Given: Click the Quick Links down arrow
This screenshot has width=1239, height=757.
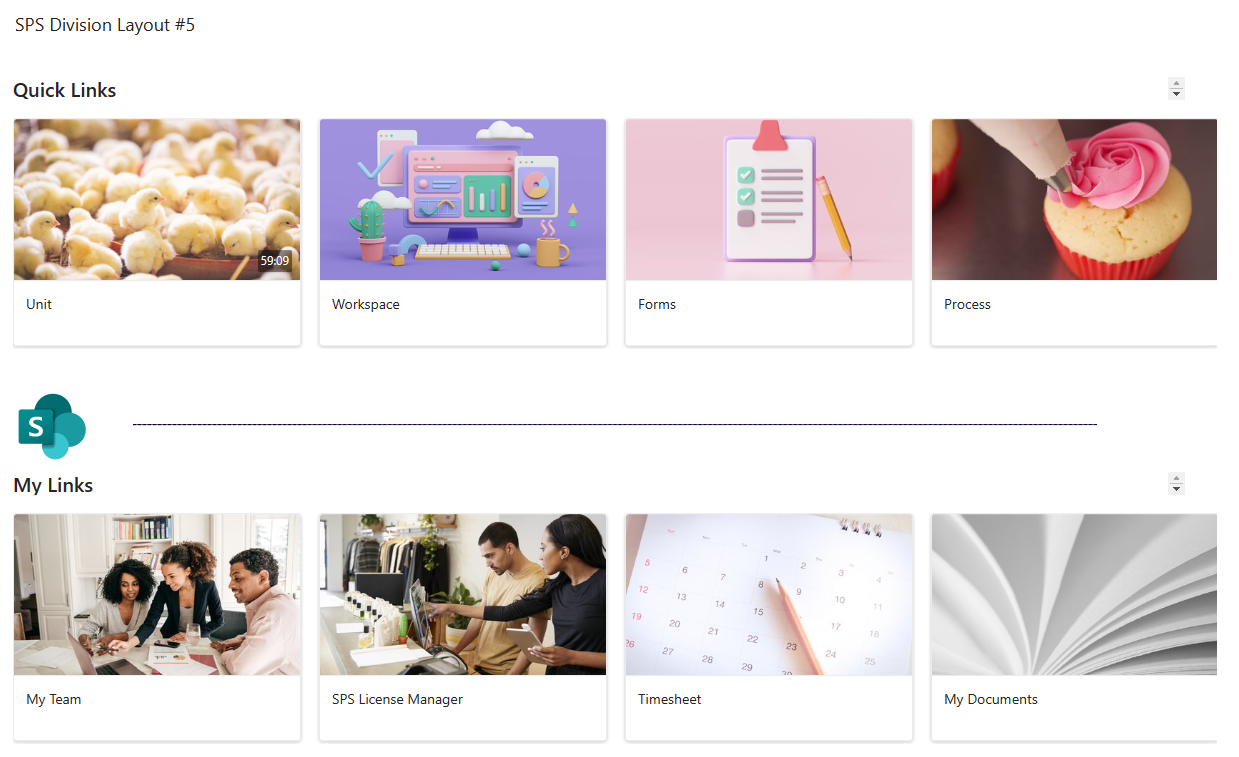Looking at the screenshot, I should (x=1176, y=94).
